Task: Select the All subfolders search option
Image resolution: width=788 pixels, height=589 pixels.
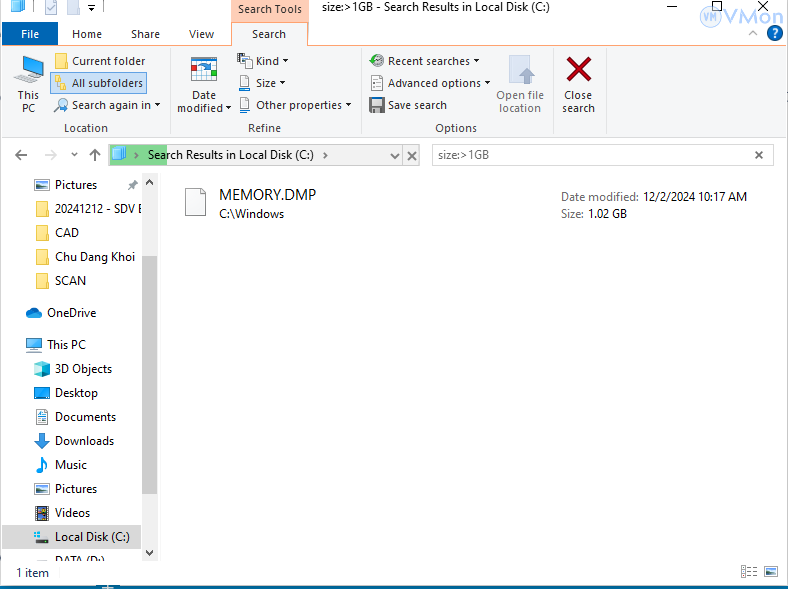Action: click(x=98, y=83)
